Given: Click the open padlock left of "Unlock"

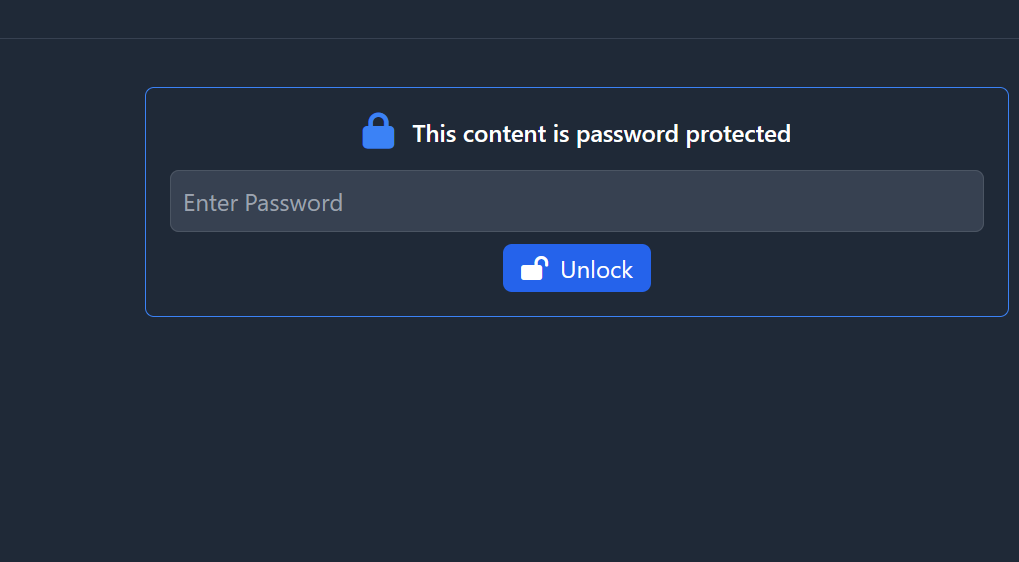Looking at the screenshot, I should 534,269.
